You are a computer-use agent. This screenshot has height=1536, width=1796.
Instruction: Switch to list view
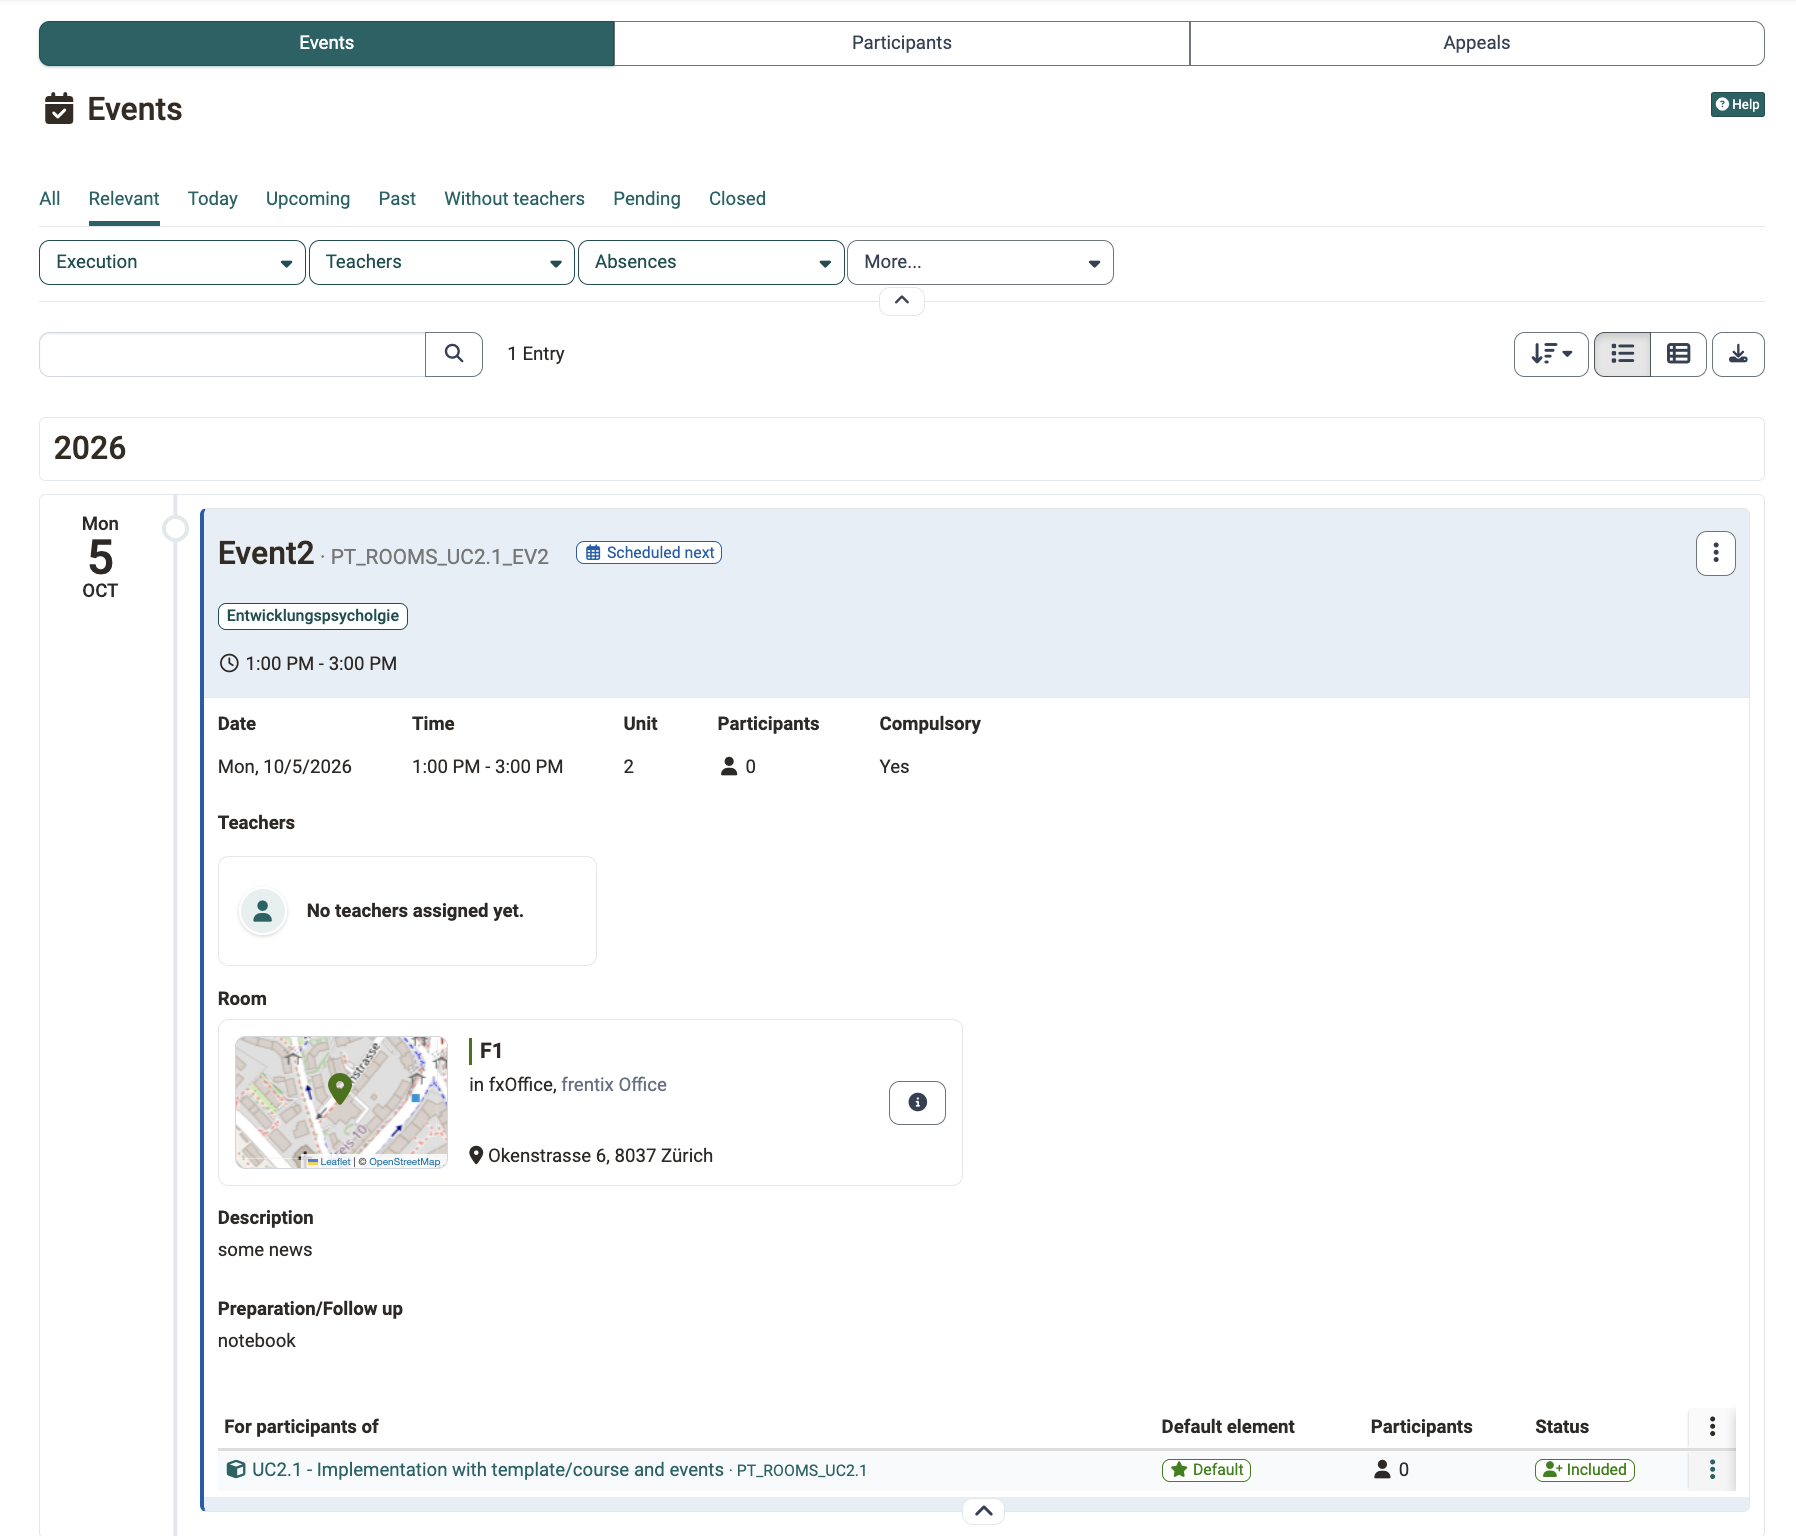click(1622, 354)
